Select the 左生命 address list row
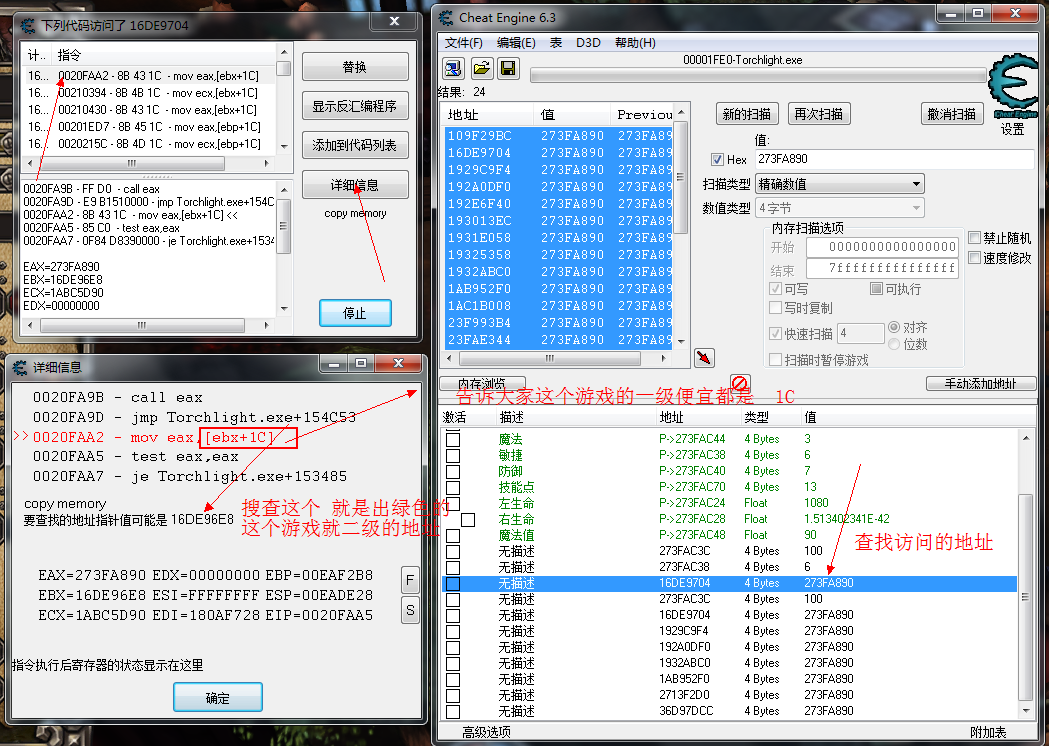Viewport: 1049px width, 746px height. [729, 503]
